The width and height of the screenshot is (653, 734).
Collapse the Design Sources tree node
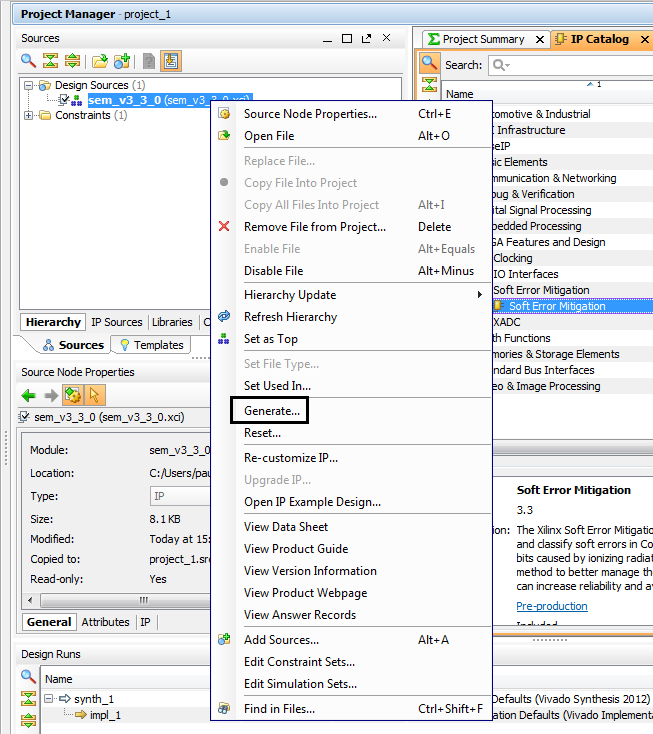30,86
